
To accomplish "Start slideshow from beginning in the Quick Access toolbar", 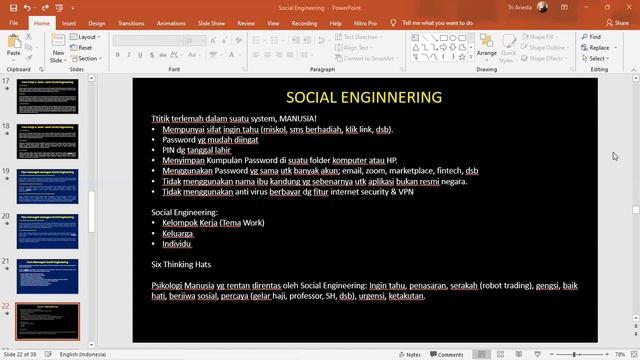I will [x=59, y=8].
